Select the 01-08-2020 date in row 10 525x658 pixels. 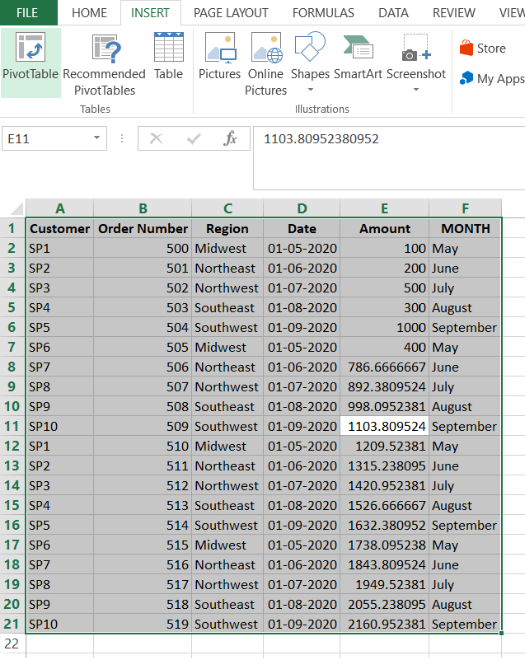(302, 406)
